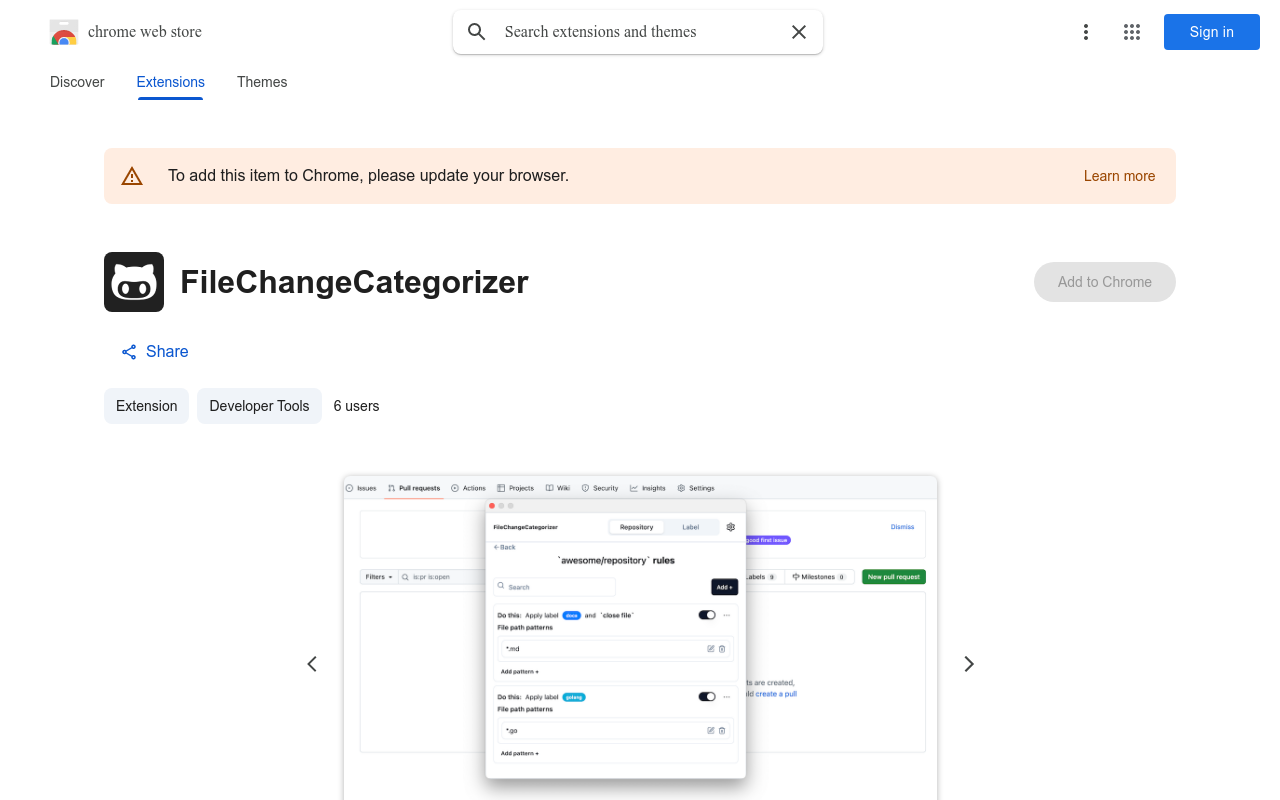Click the Chrome Web Store logo
The width and height of the screenshot is (1280, 800).
click(x=64, y=32)
